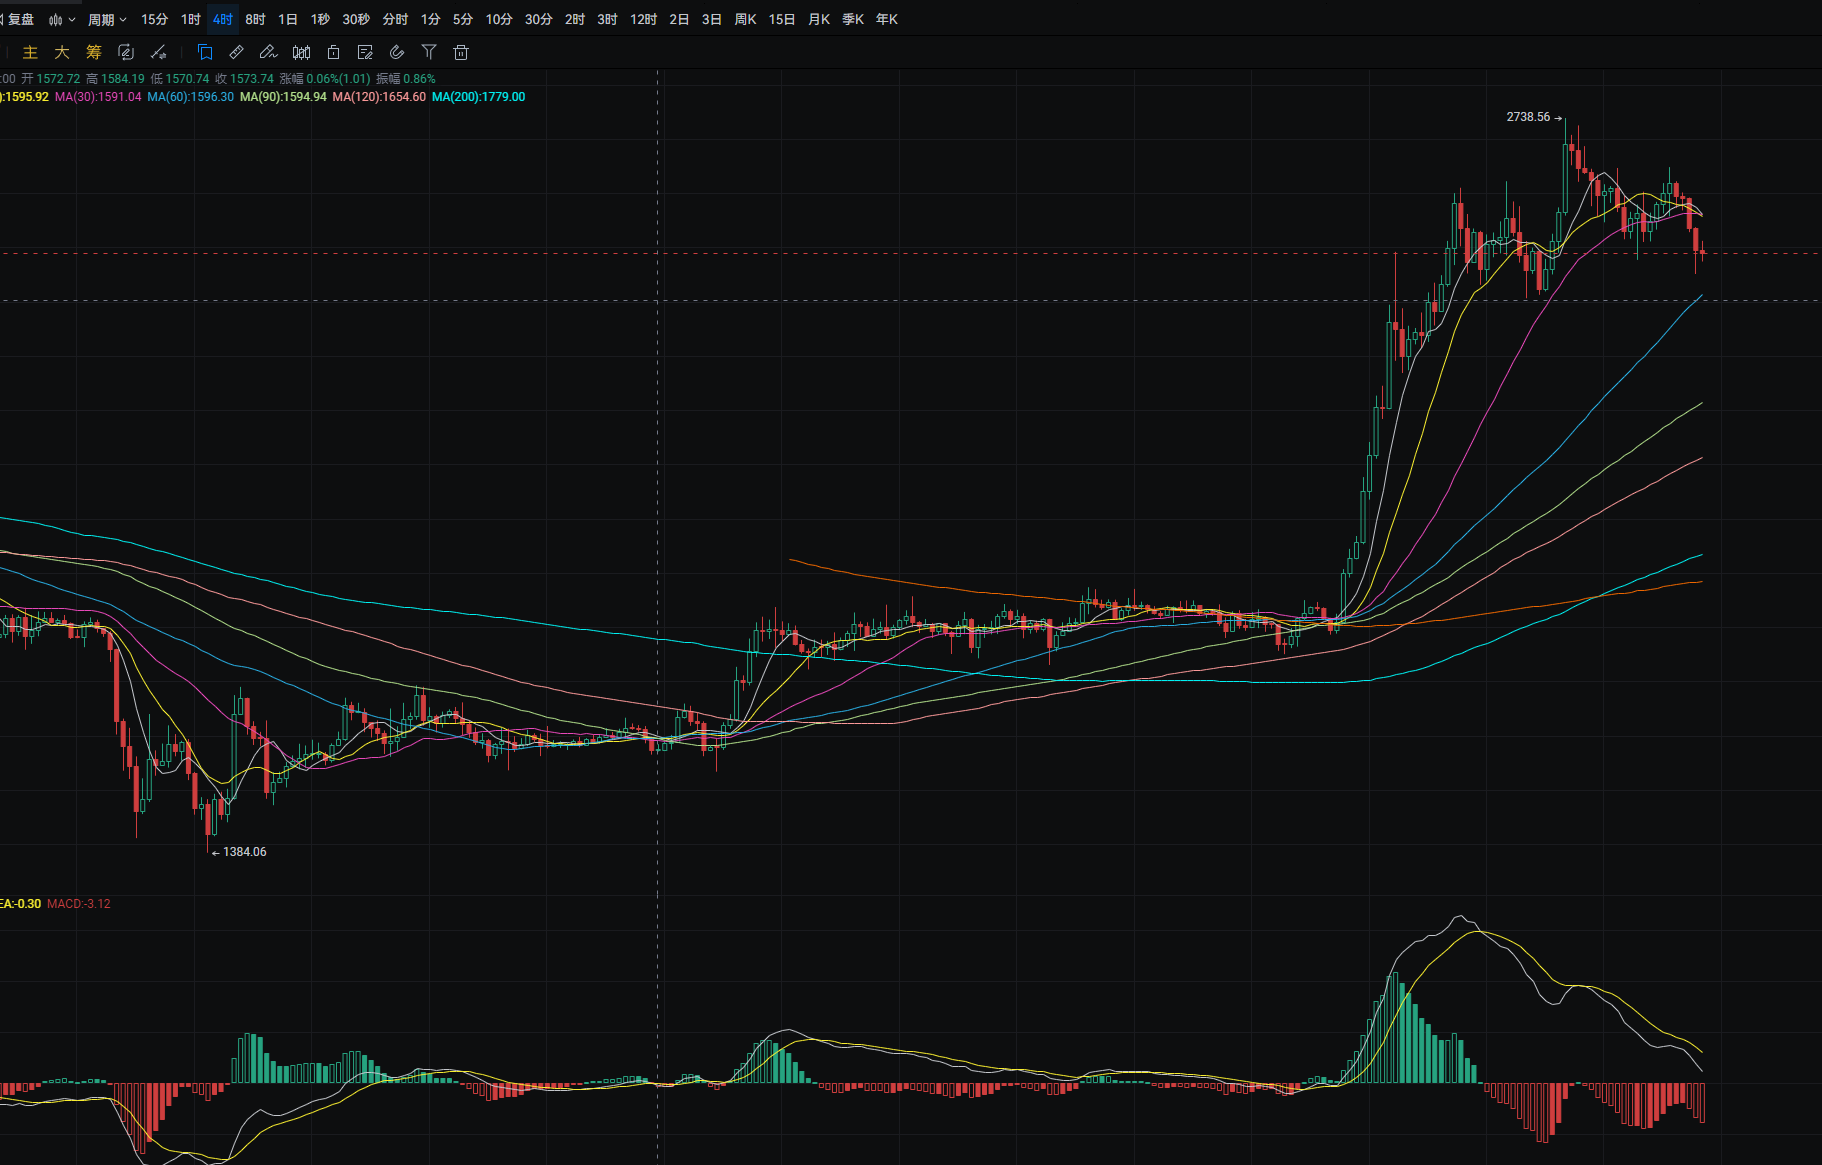Toggle the 主 indicator button
Screen dimensions: 1822x1165
(30, 52)
